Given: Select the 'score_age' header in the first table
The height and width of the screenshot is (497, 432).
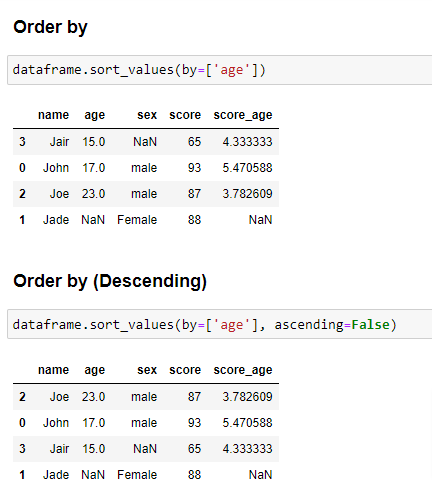Looking at the screenshot, I should coord(243,115).
